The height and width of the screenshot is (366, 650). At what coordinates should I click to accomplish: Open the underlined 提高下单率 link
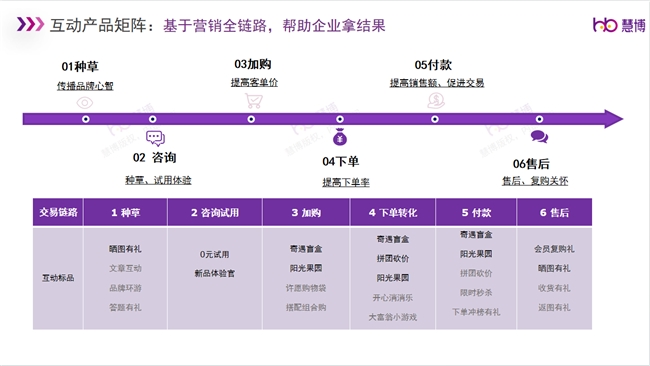click(x=346, y=182)
